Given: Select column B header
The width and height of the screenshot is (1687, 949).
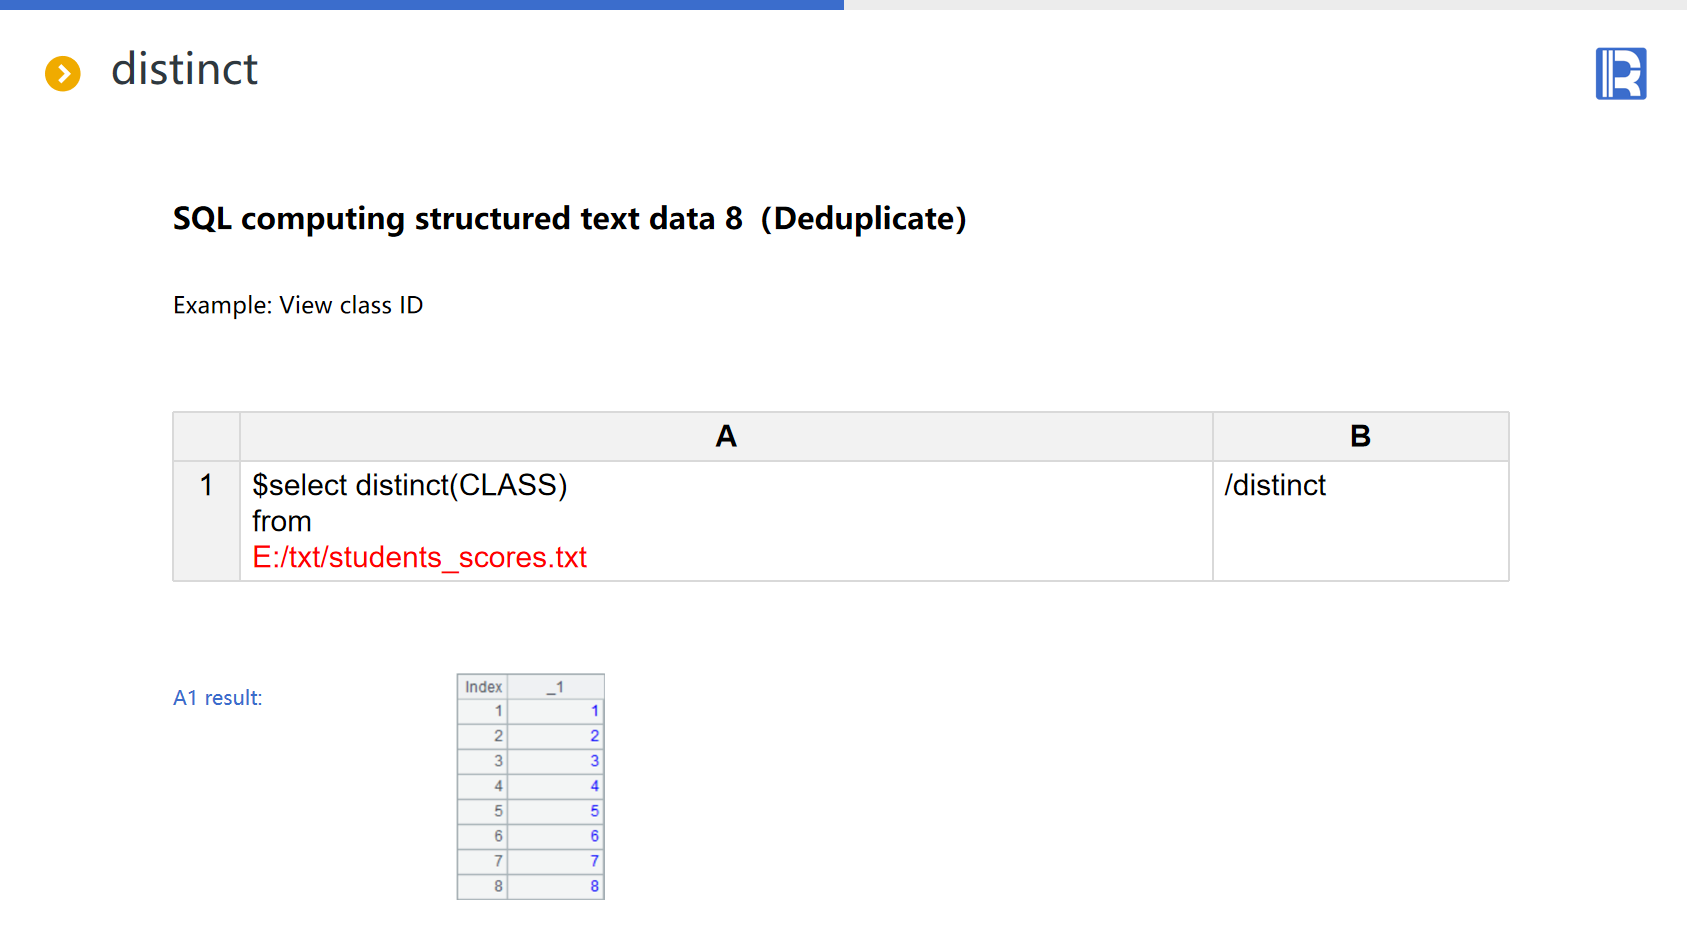Looking at the screenshot, I should tap(1360, 436).
